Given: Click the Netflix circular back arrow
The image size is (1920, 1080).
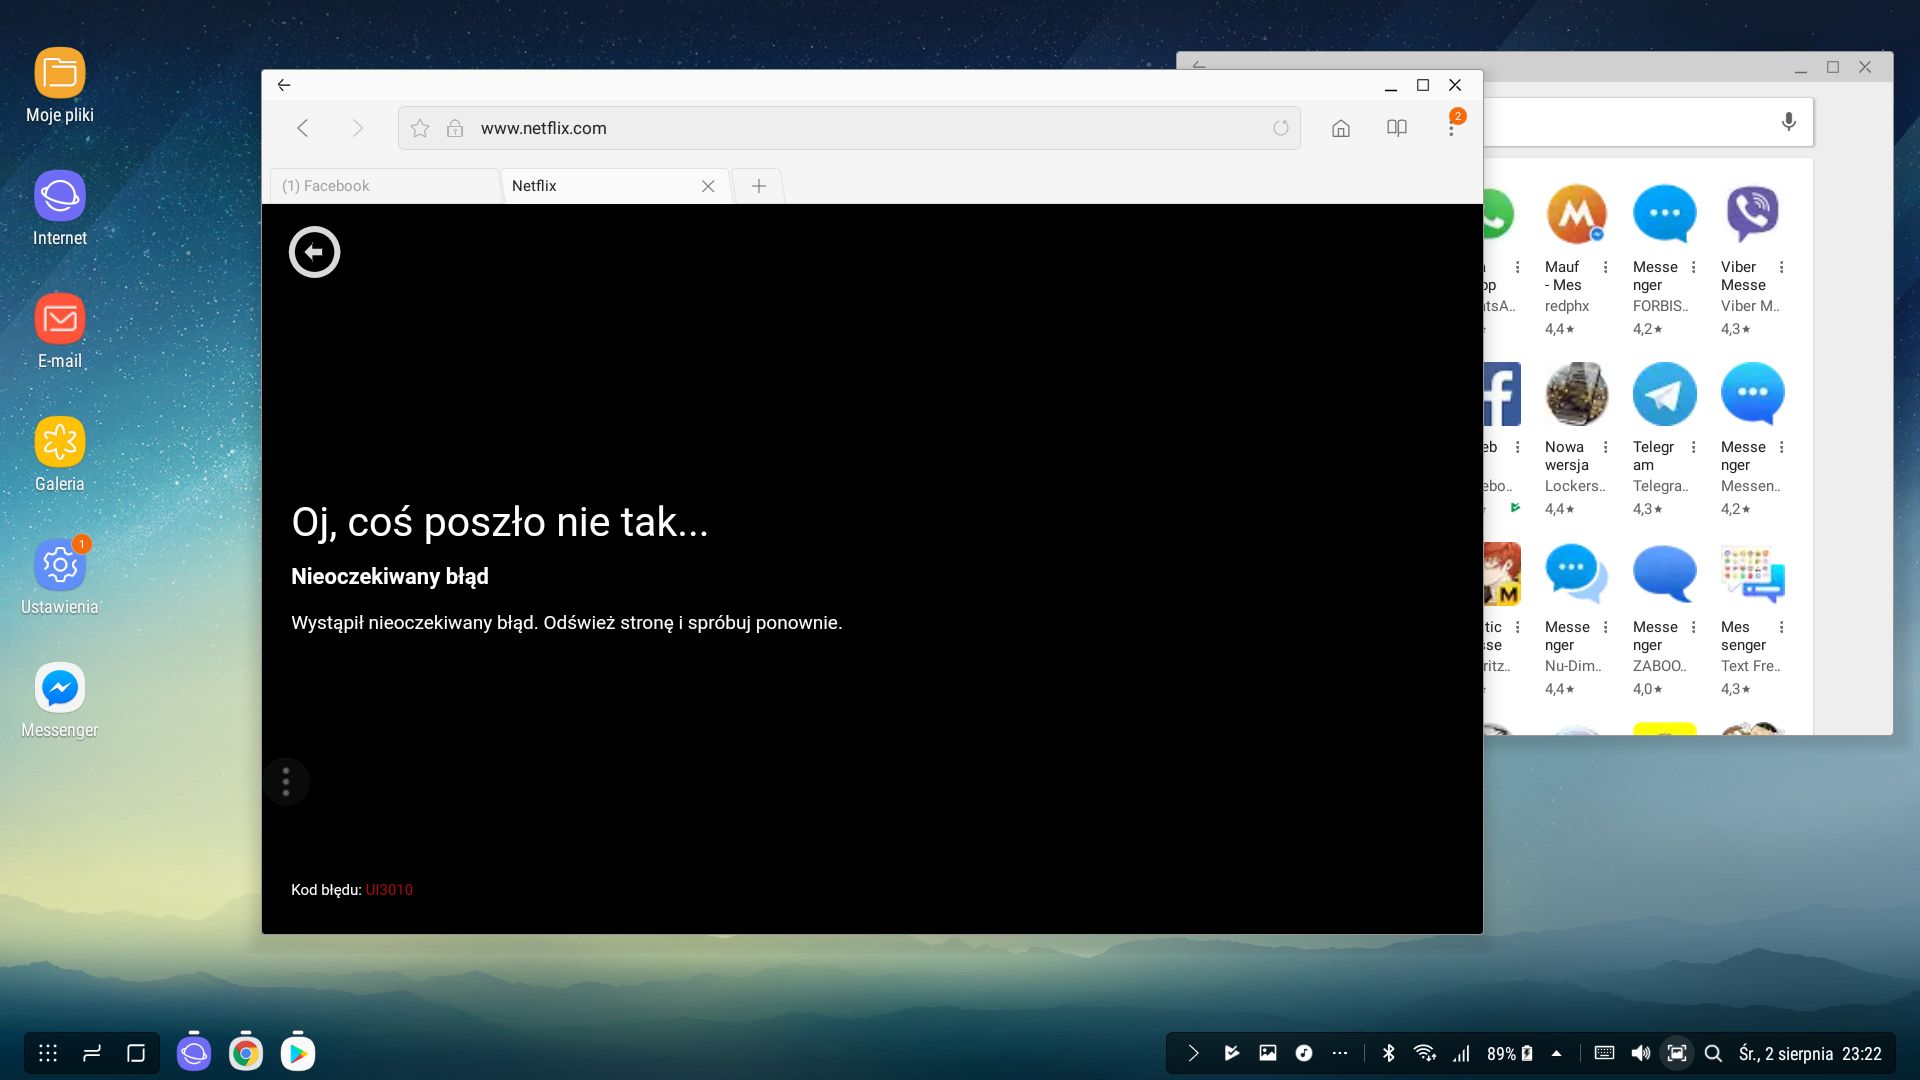Looking at the screenshot, I should 314,252.
